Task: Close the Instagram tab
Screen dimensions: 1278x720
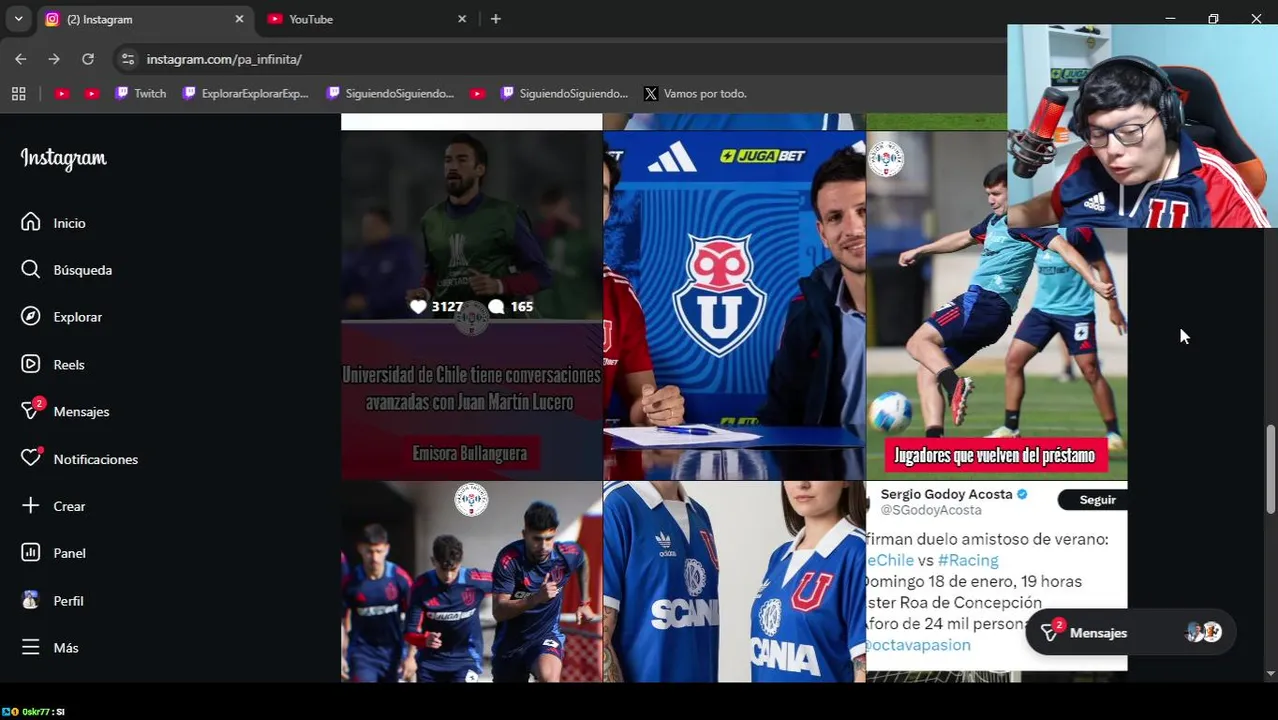Action: click(x=239, y=19)
